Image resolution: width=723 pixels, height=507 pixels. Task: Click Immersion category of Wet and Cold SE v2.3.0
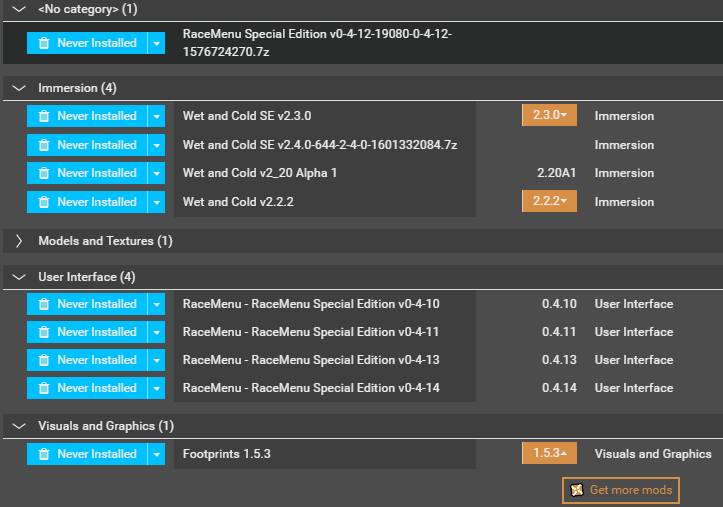click(624, 116)
